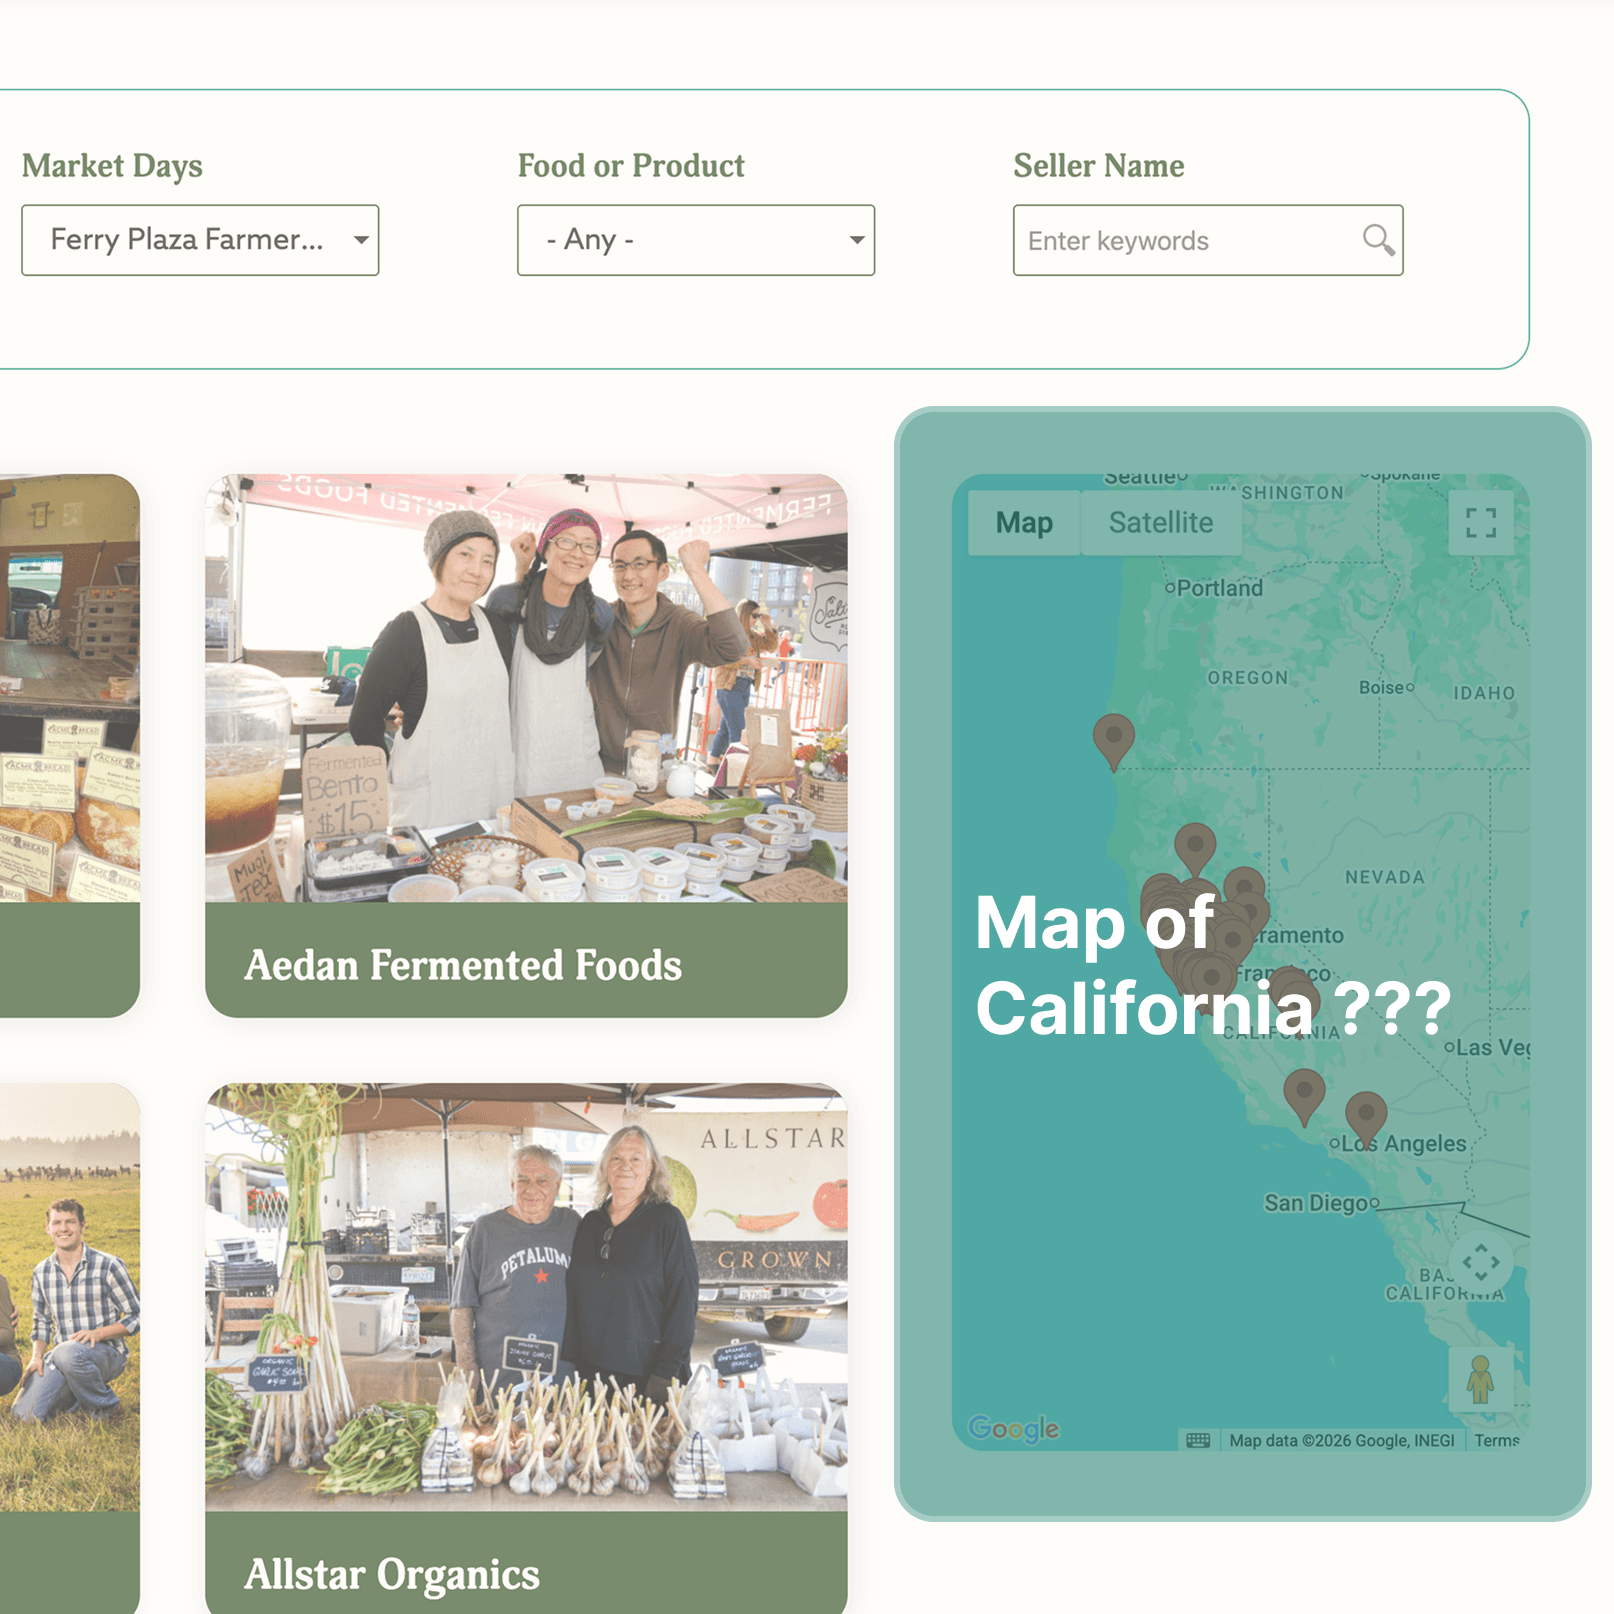The height and width of the screenshot is (1614, 1614).
Task: Open the map keyboard shortcuts icon
Action: coord(1198,1440)
